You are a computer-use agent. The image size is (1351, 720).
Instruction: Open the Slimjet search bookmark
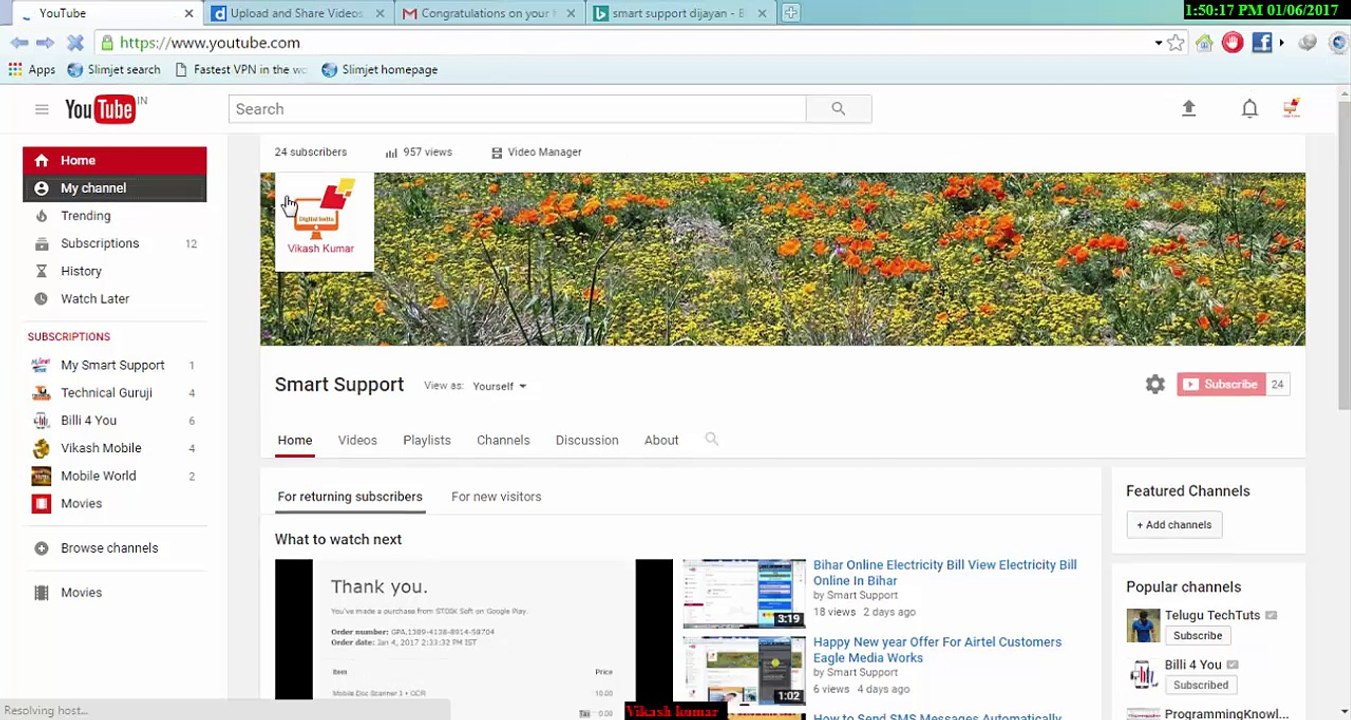pos(114,70)
